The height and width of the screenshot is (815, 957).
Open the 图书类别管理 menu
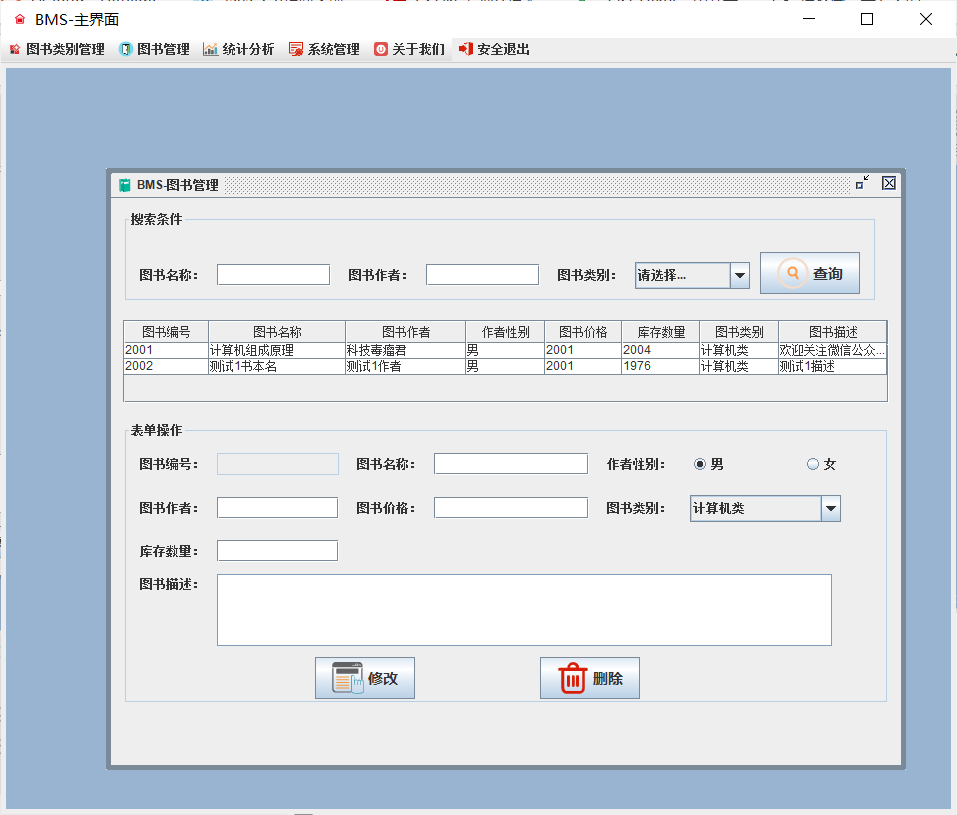57,49
